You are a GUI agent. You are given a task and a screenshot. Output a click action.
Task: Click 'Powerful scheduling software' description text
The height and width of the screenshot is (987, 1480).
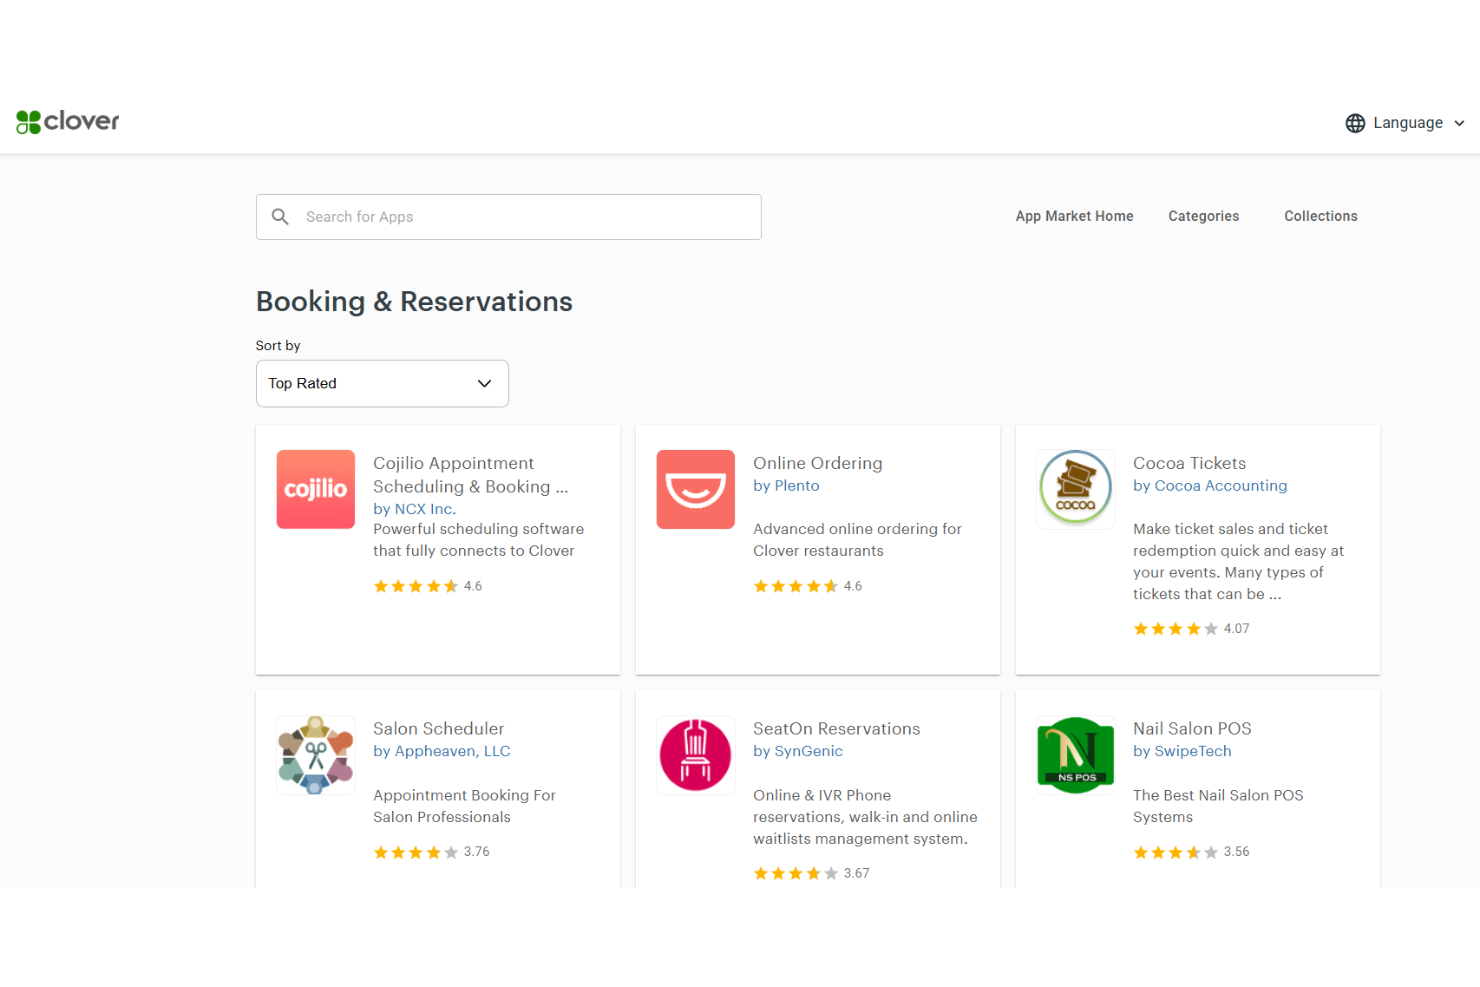coord(478,540)
